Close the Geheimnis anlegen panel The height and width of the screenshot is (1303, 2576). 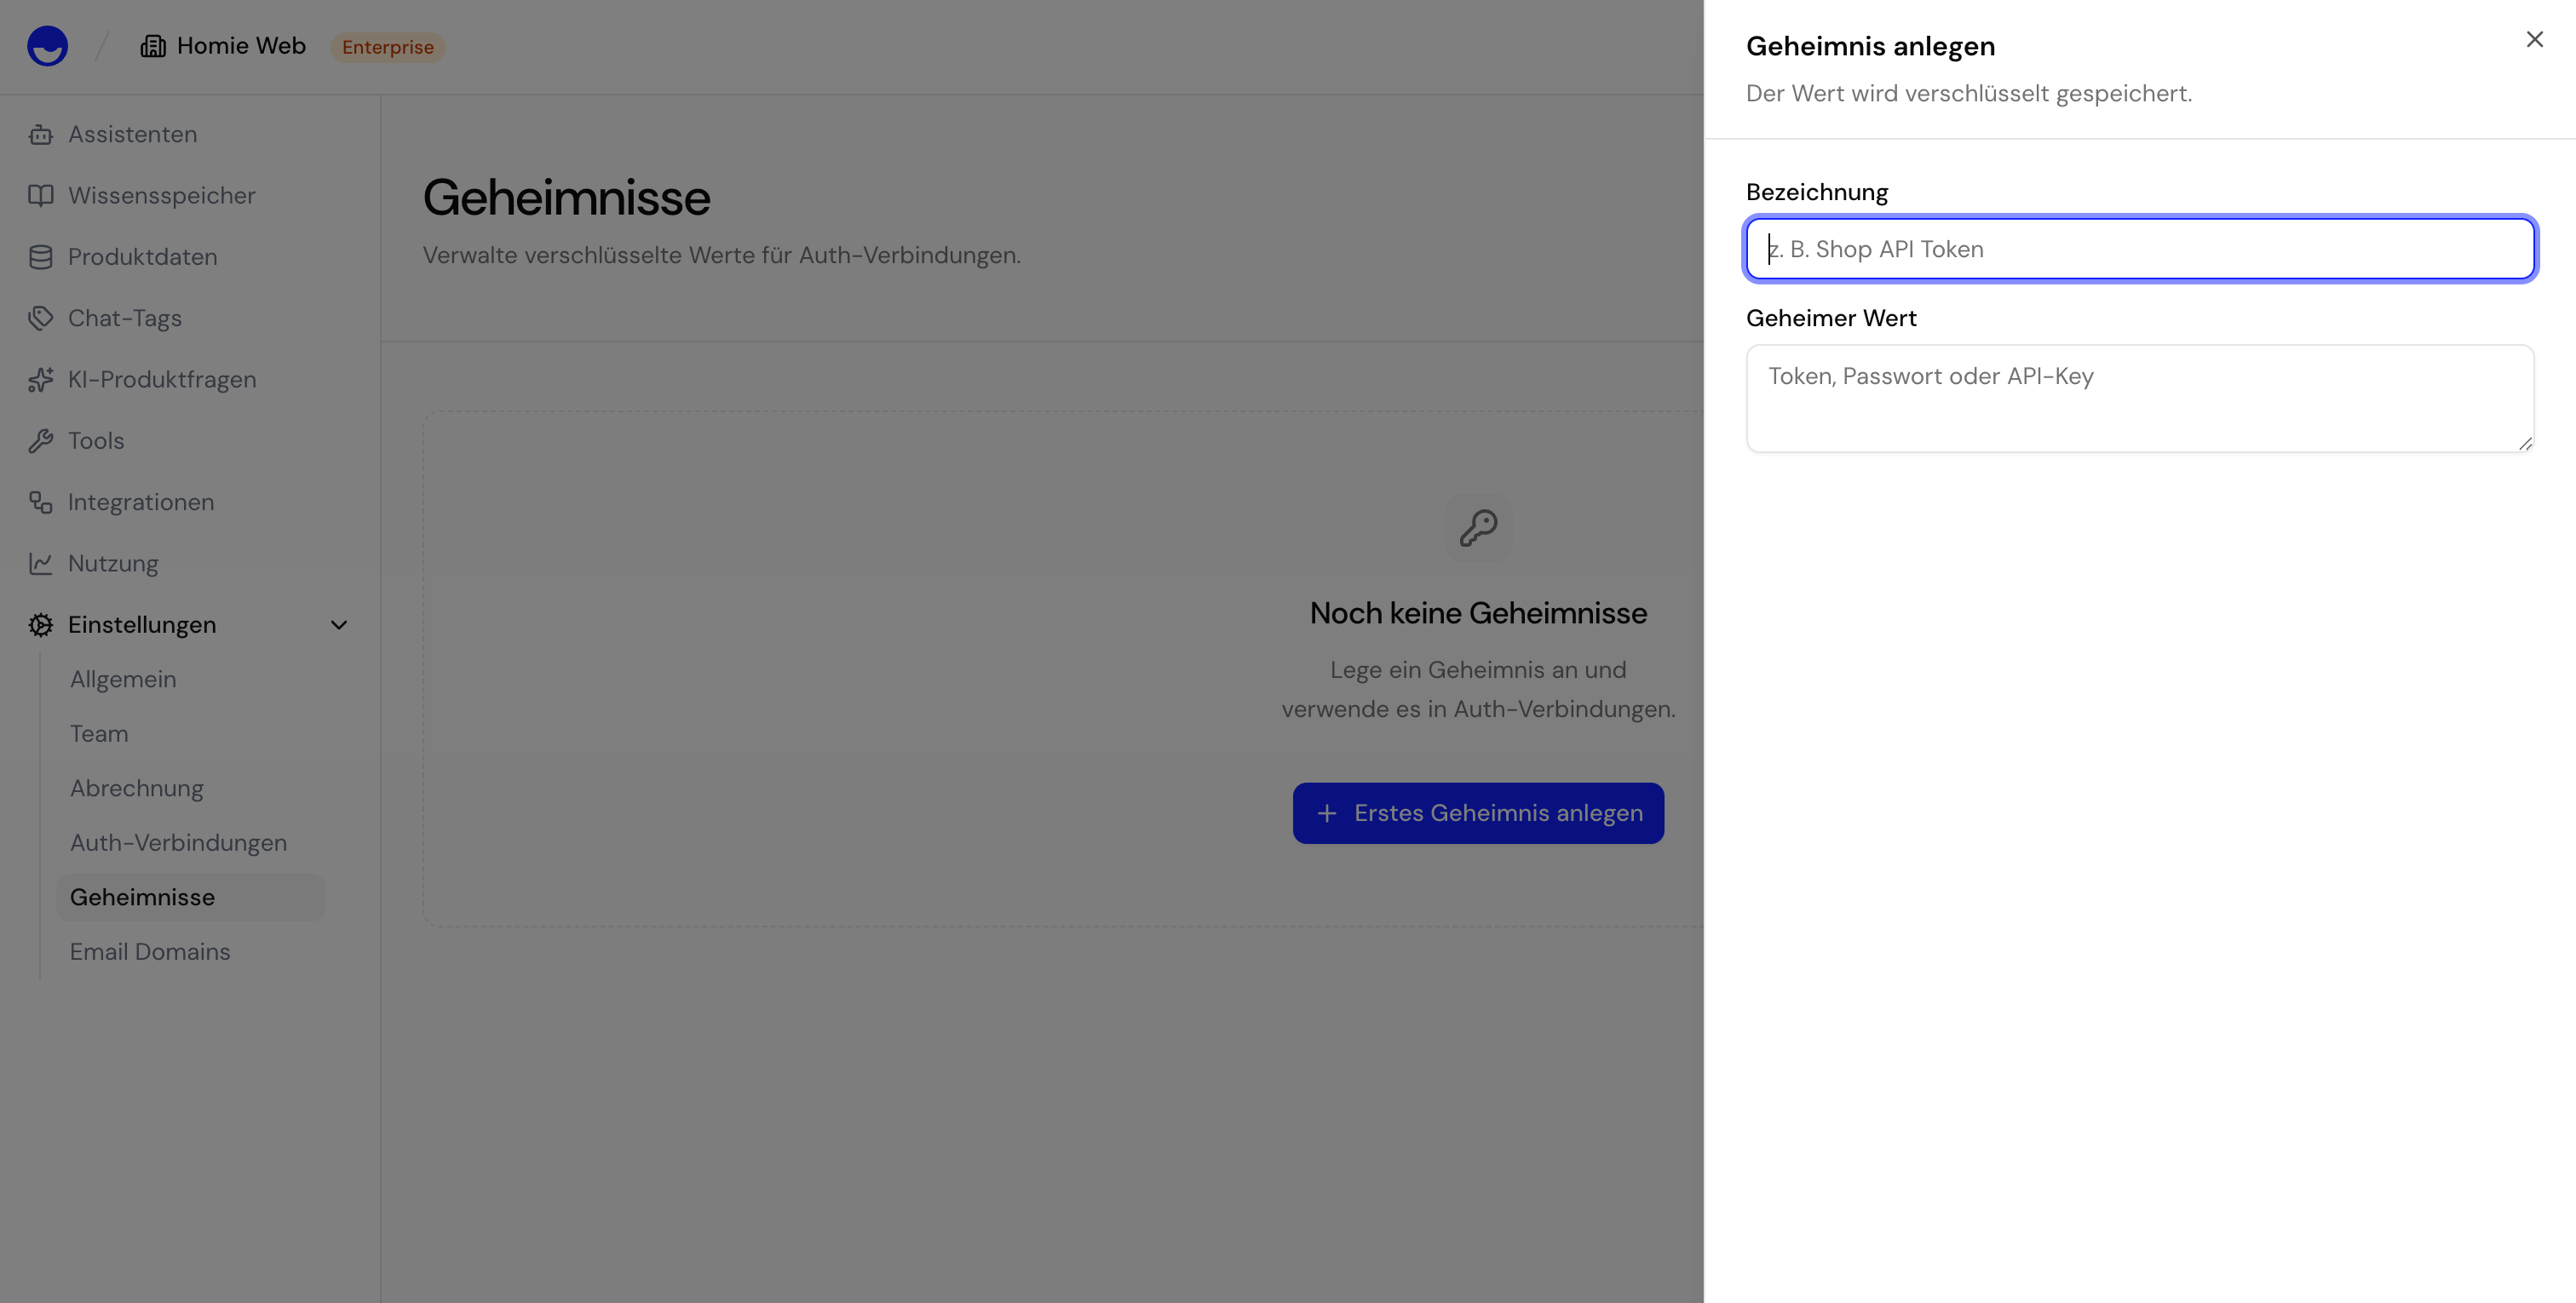pyautogui.click(x=2534, y=39)
